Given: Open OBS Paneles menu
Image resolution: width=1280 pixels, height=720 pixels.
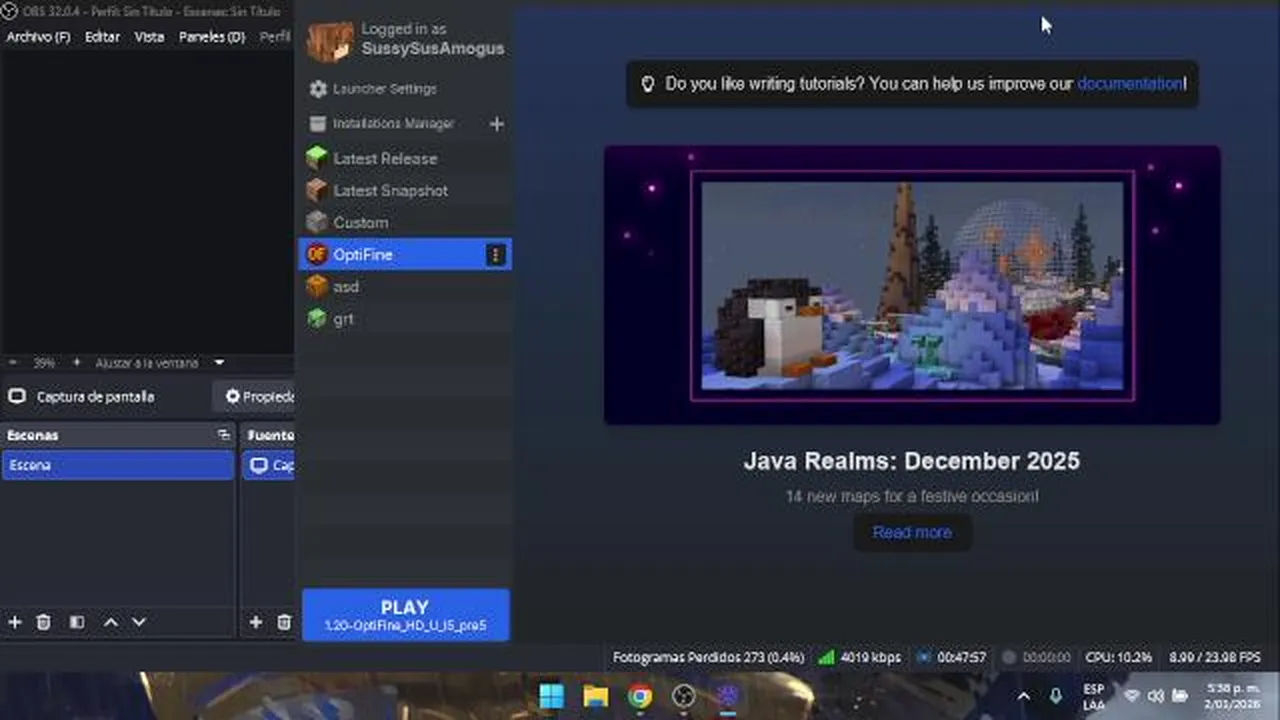Looking at the screenshot, I should coord(212,37).
